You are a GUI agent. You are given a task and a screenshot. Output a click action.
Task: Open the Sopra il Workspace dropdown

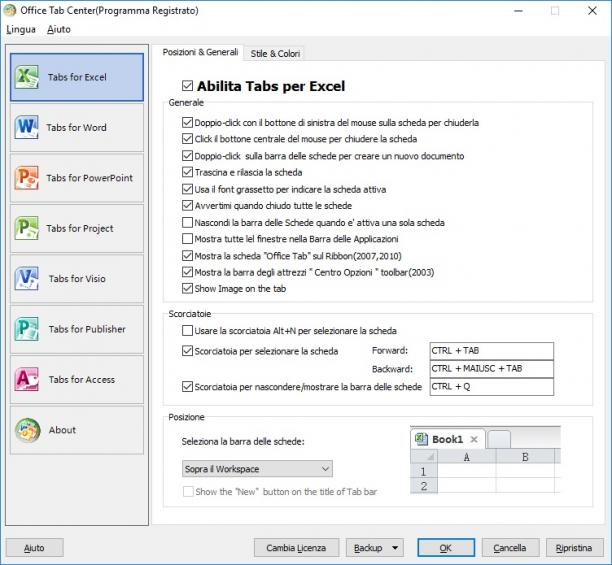[257, 469]
